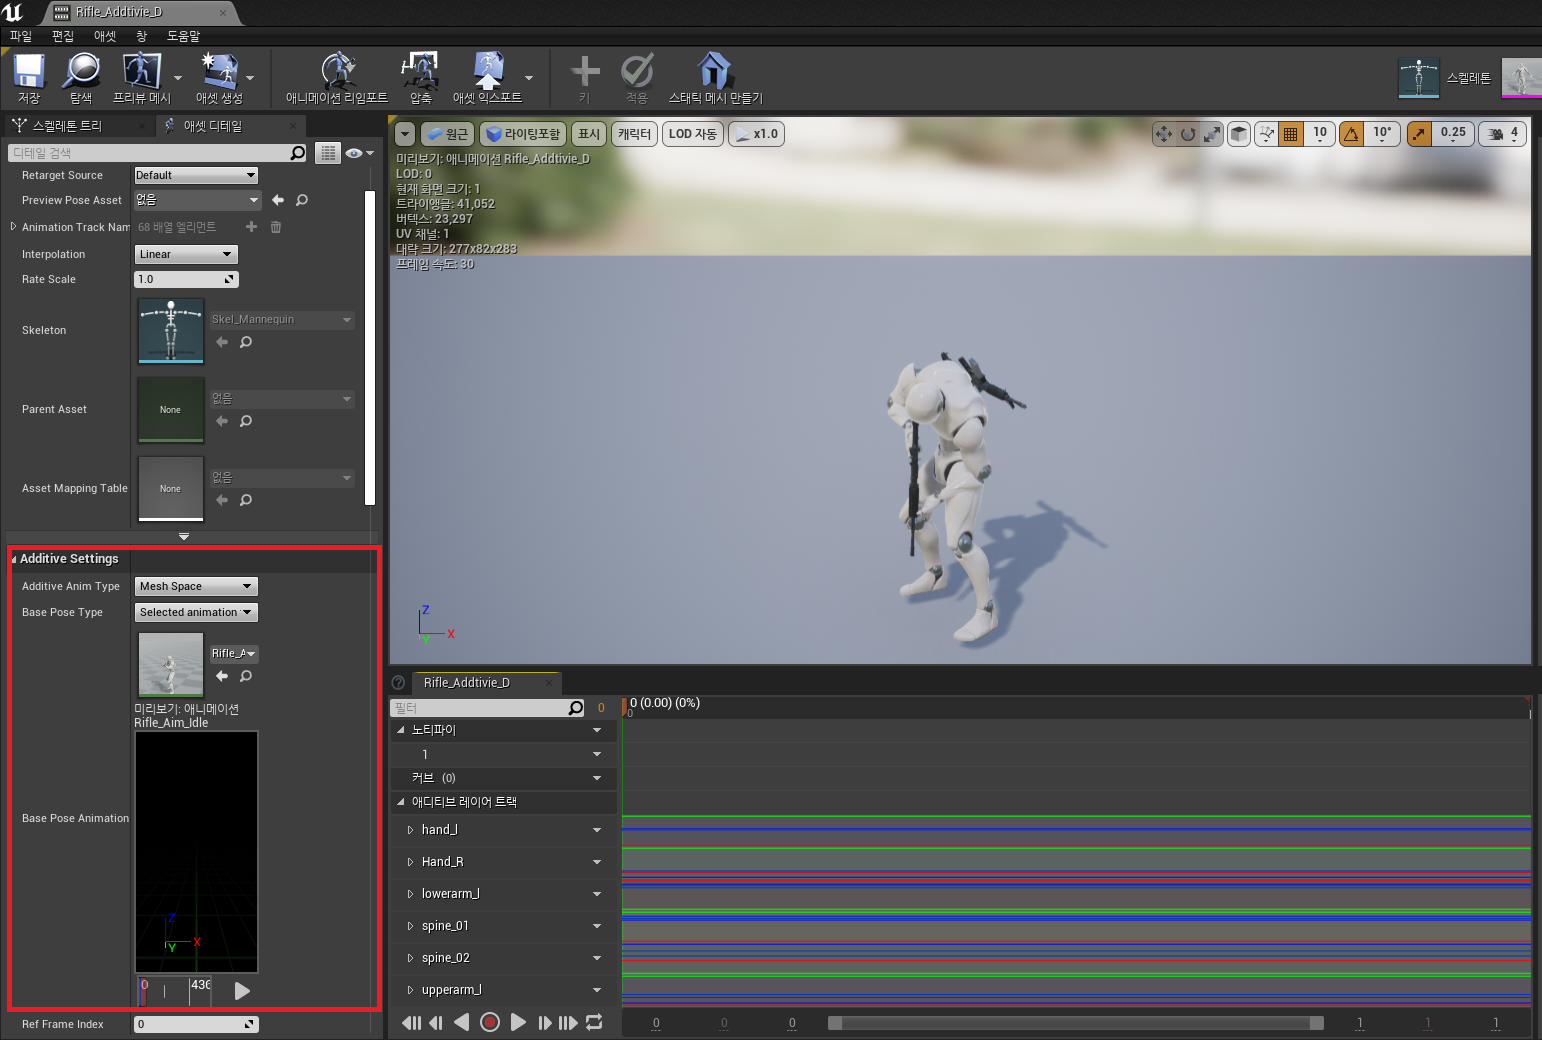Play the Base Pose Animation thumbnail preview
This screenshot has width=1542, height=1040.
(242, 991)
